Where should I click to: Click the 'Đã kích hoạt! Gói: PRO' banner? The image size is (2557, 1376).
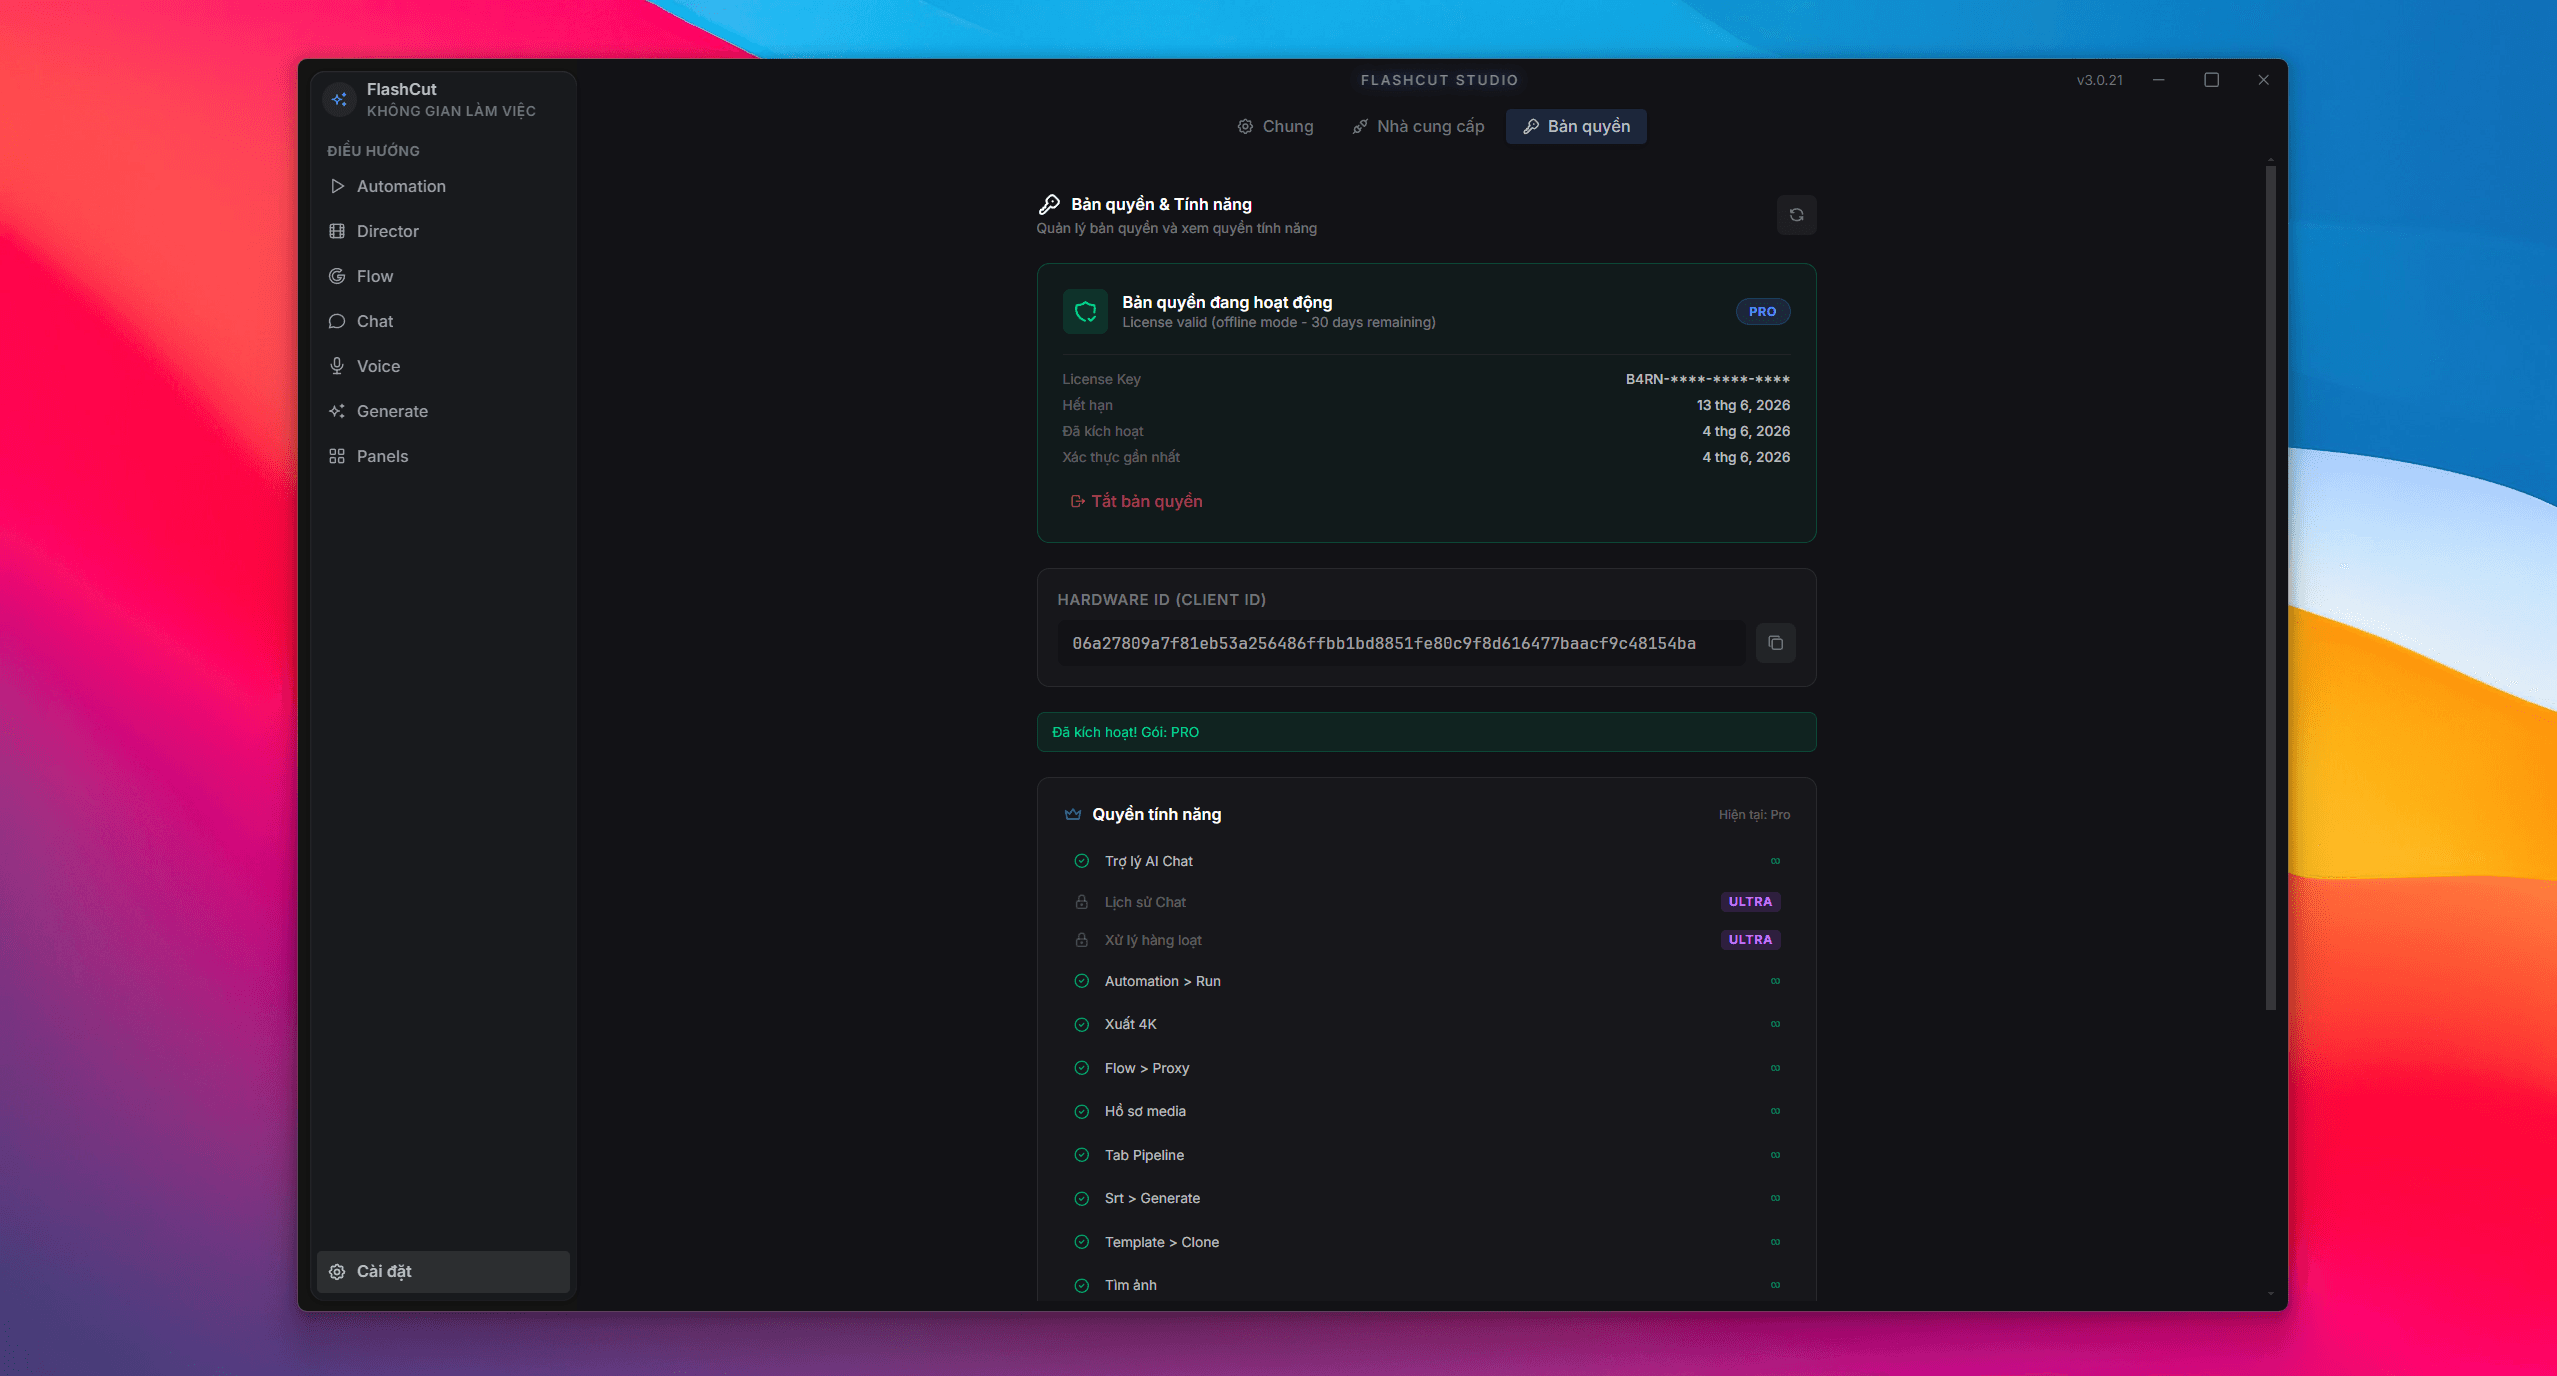pyautogui.click(x=1426, y=732)
